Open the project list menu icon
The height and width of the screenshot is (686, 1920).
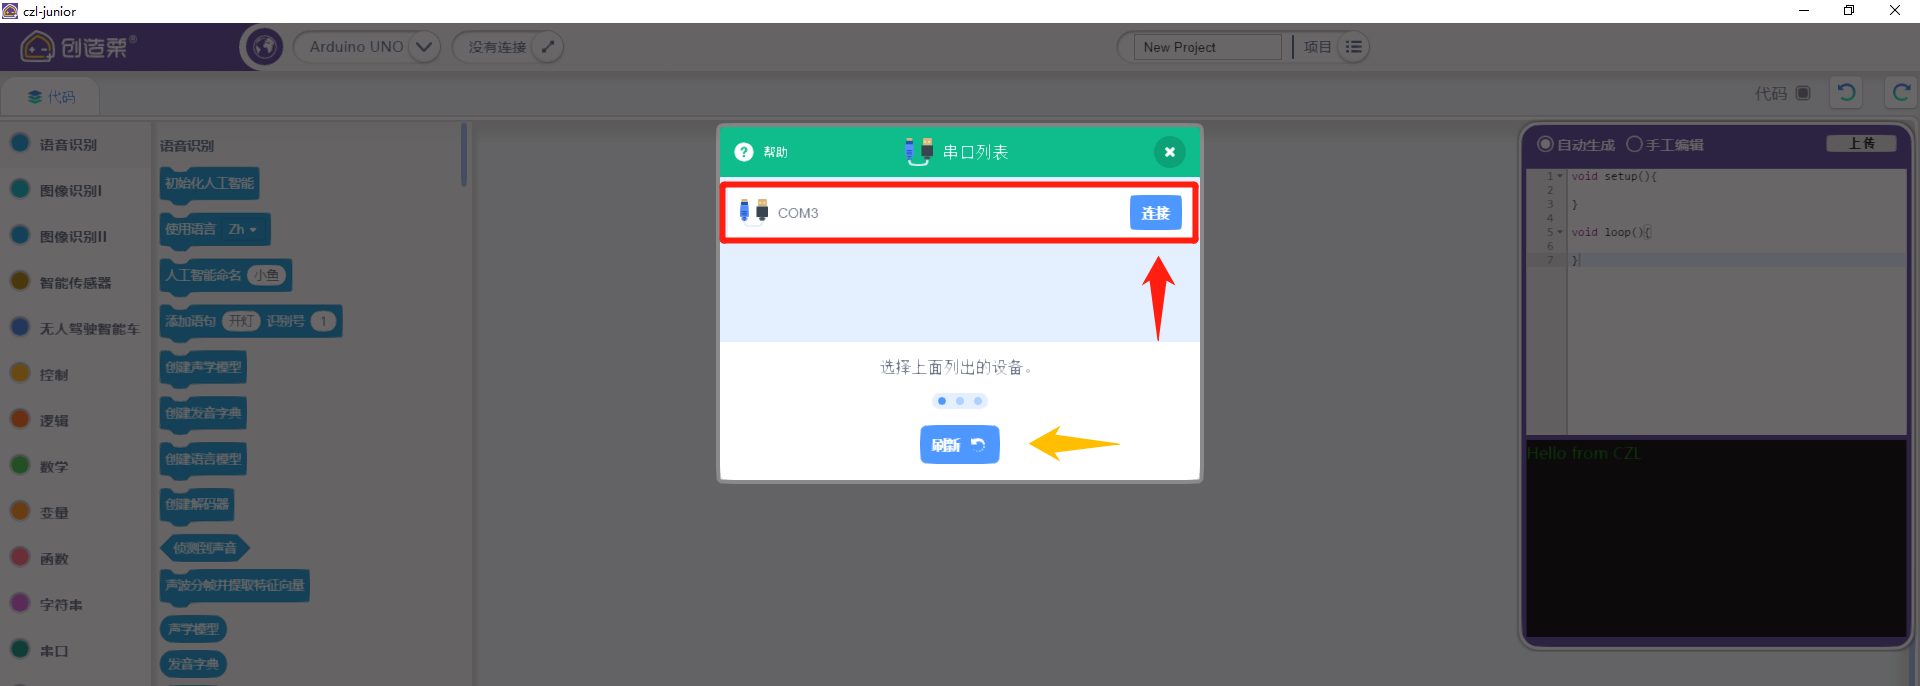1353,47
